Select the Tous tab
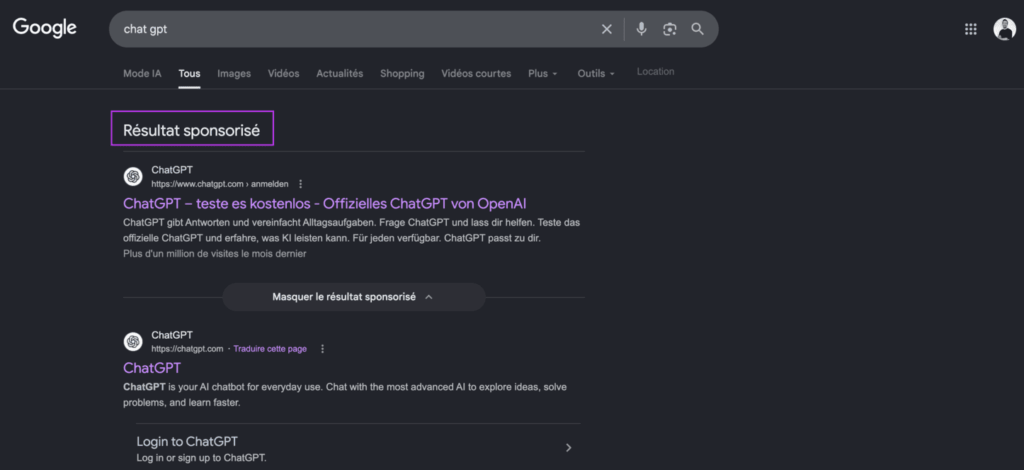The width and height of the screenshot is (1024, 470). 189,74
